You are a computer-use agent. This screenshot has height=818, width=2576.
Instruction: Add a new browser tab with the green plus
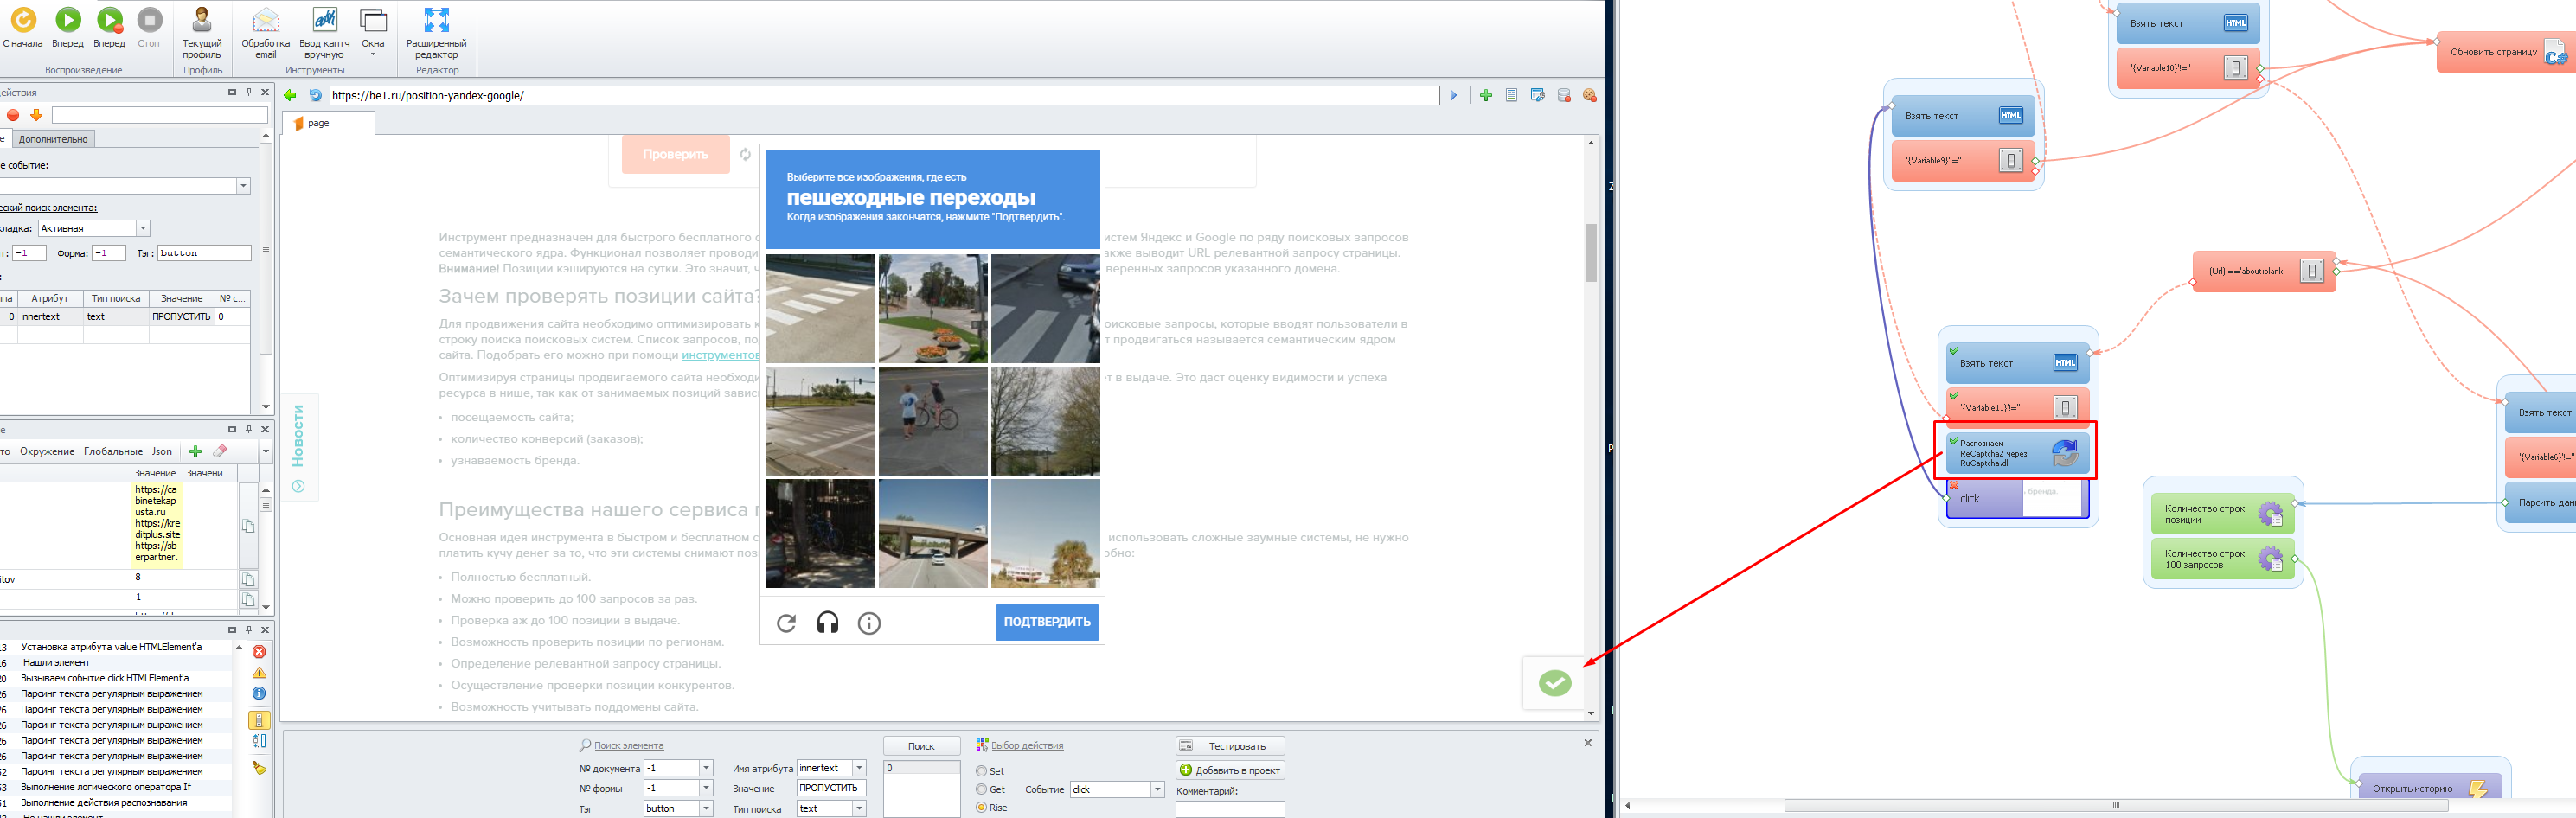1486,95
